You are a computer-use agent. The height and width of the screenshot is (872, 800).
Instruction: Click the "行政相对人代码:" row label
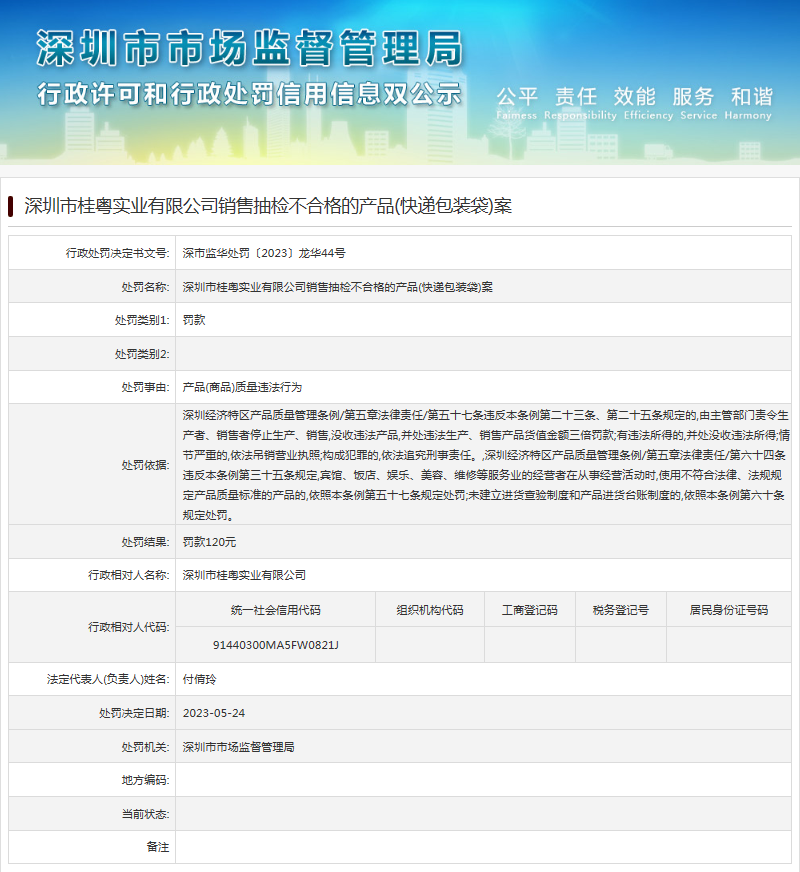(x=128, y=627)
